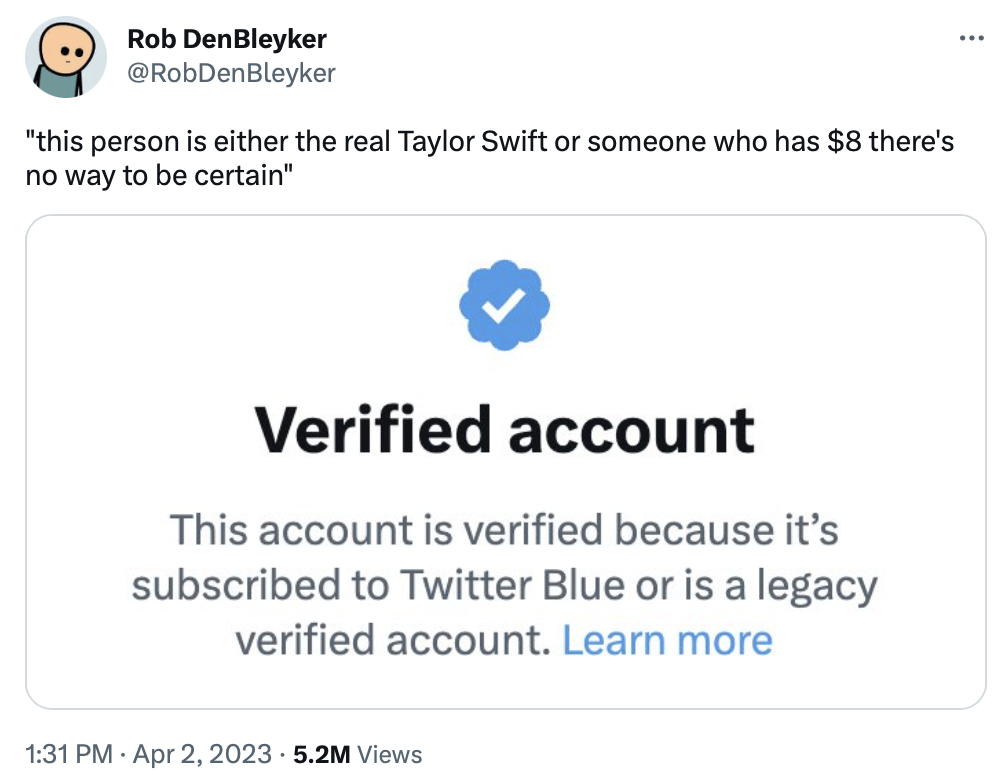Click the 5.2M view count number
This screenshot has height=780, width=1000.
[322, 754]
